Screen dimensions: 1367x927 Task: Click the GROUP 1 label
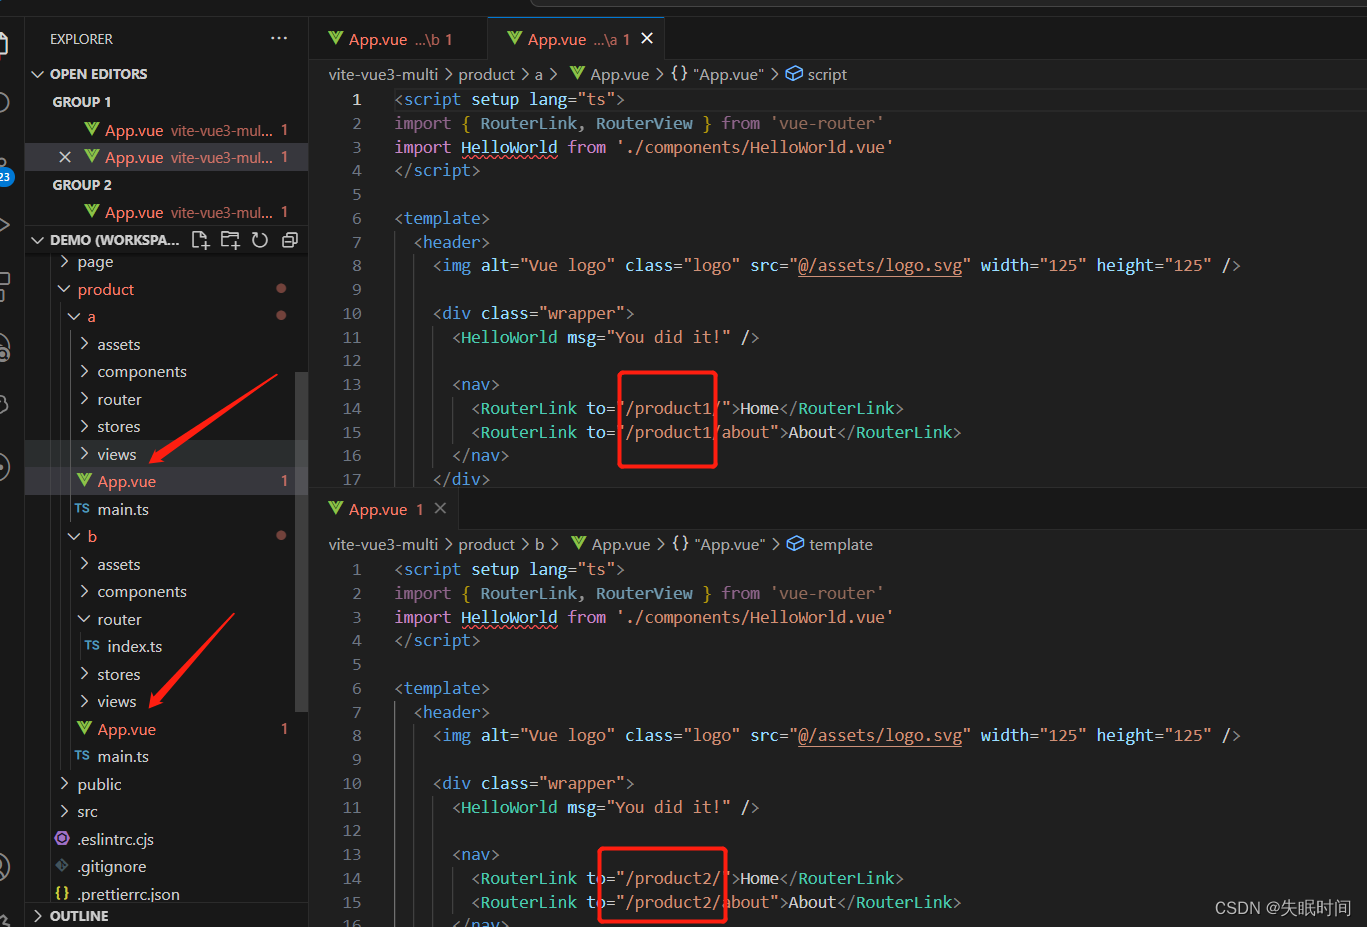(x=82, y=102)
